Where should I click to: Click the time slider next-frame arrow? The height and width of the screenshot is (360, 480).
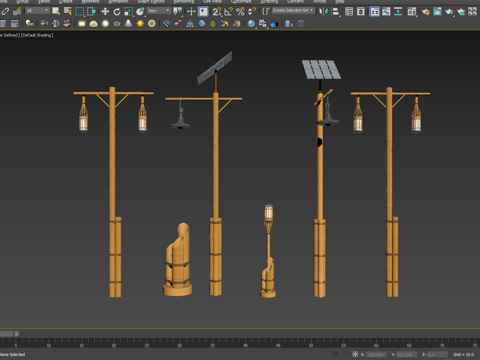tap(16, 334)
